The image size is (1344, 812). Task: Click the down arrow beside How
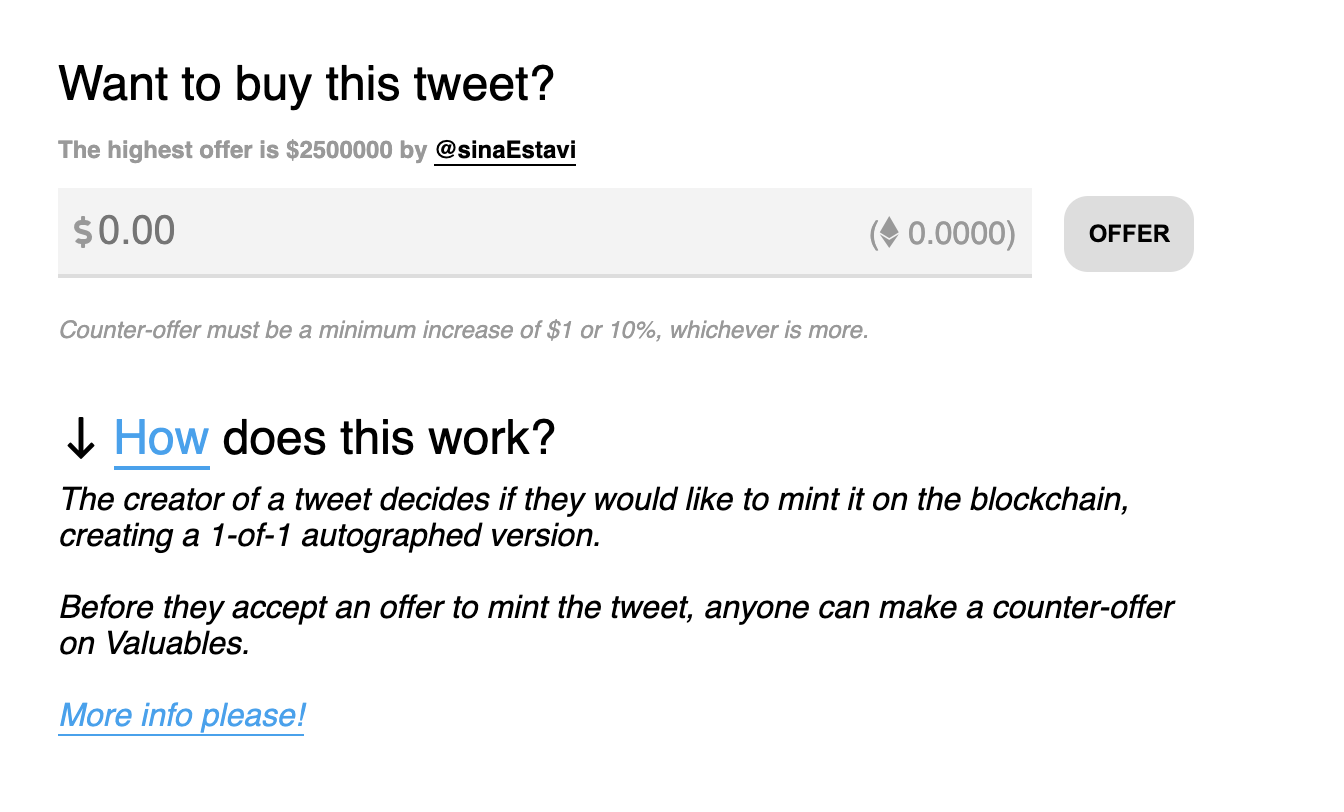pos(80,439)
